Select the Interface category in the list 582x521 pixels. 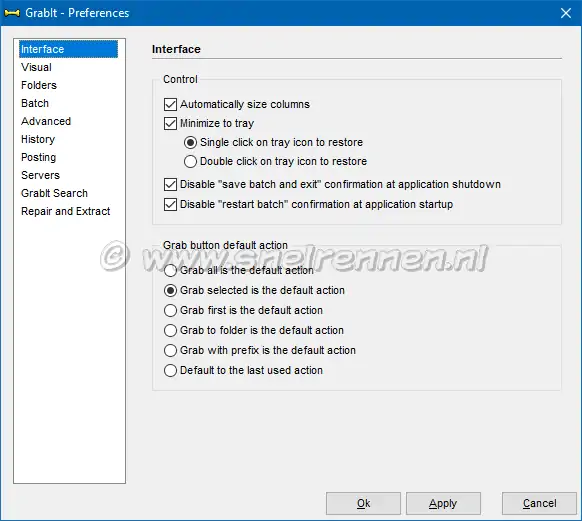68,49
